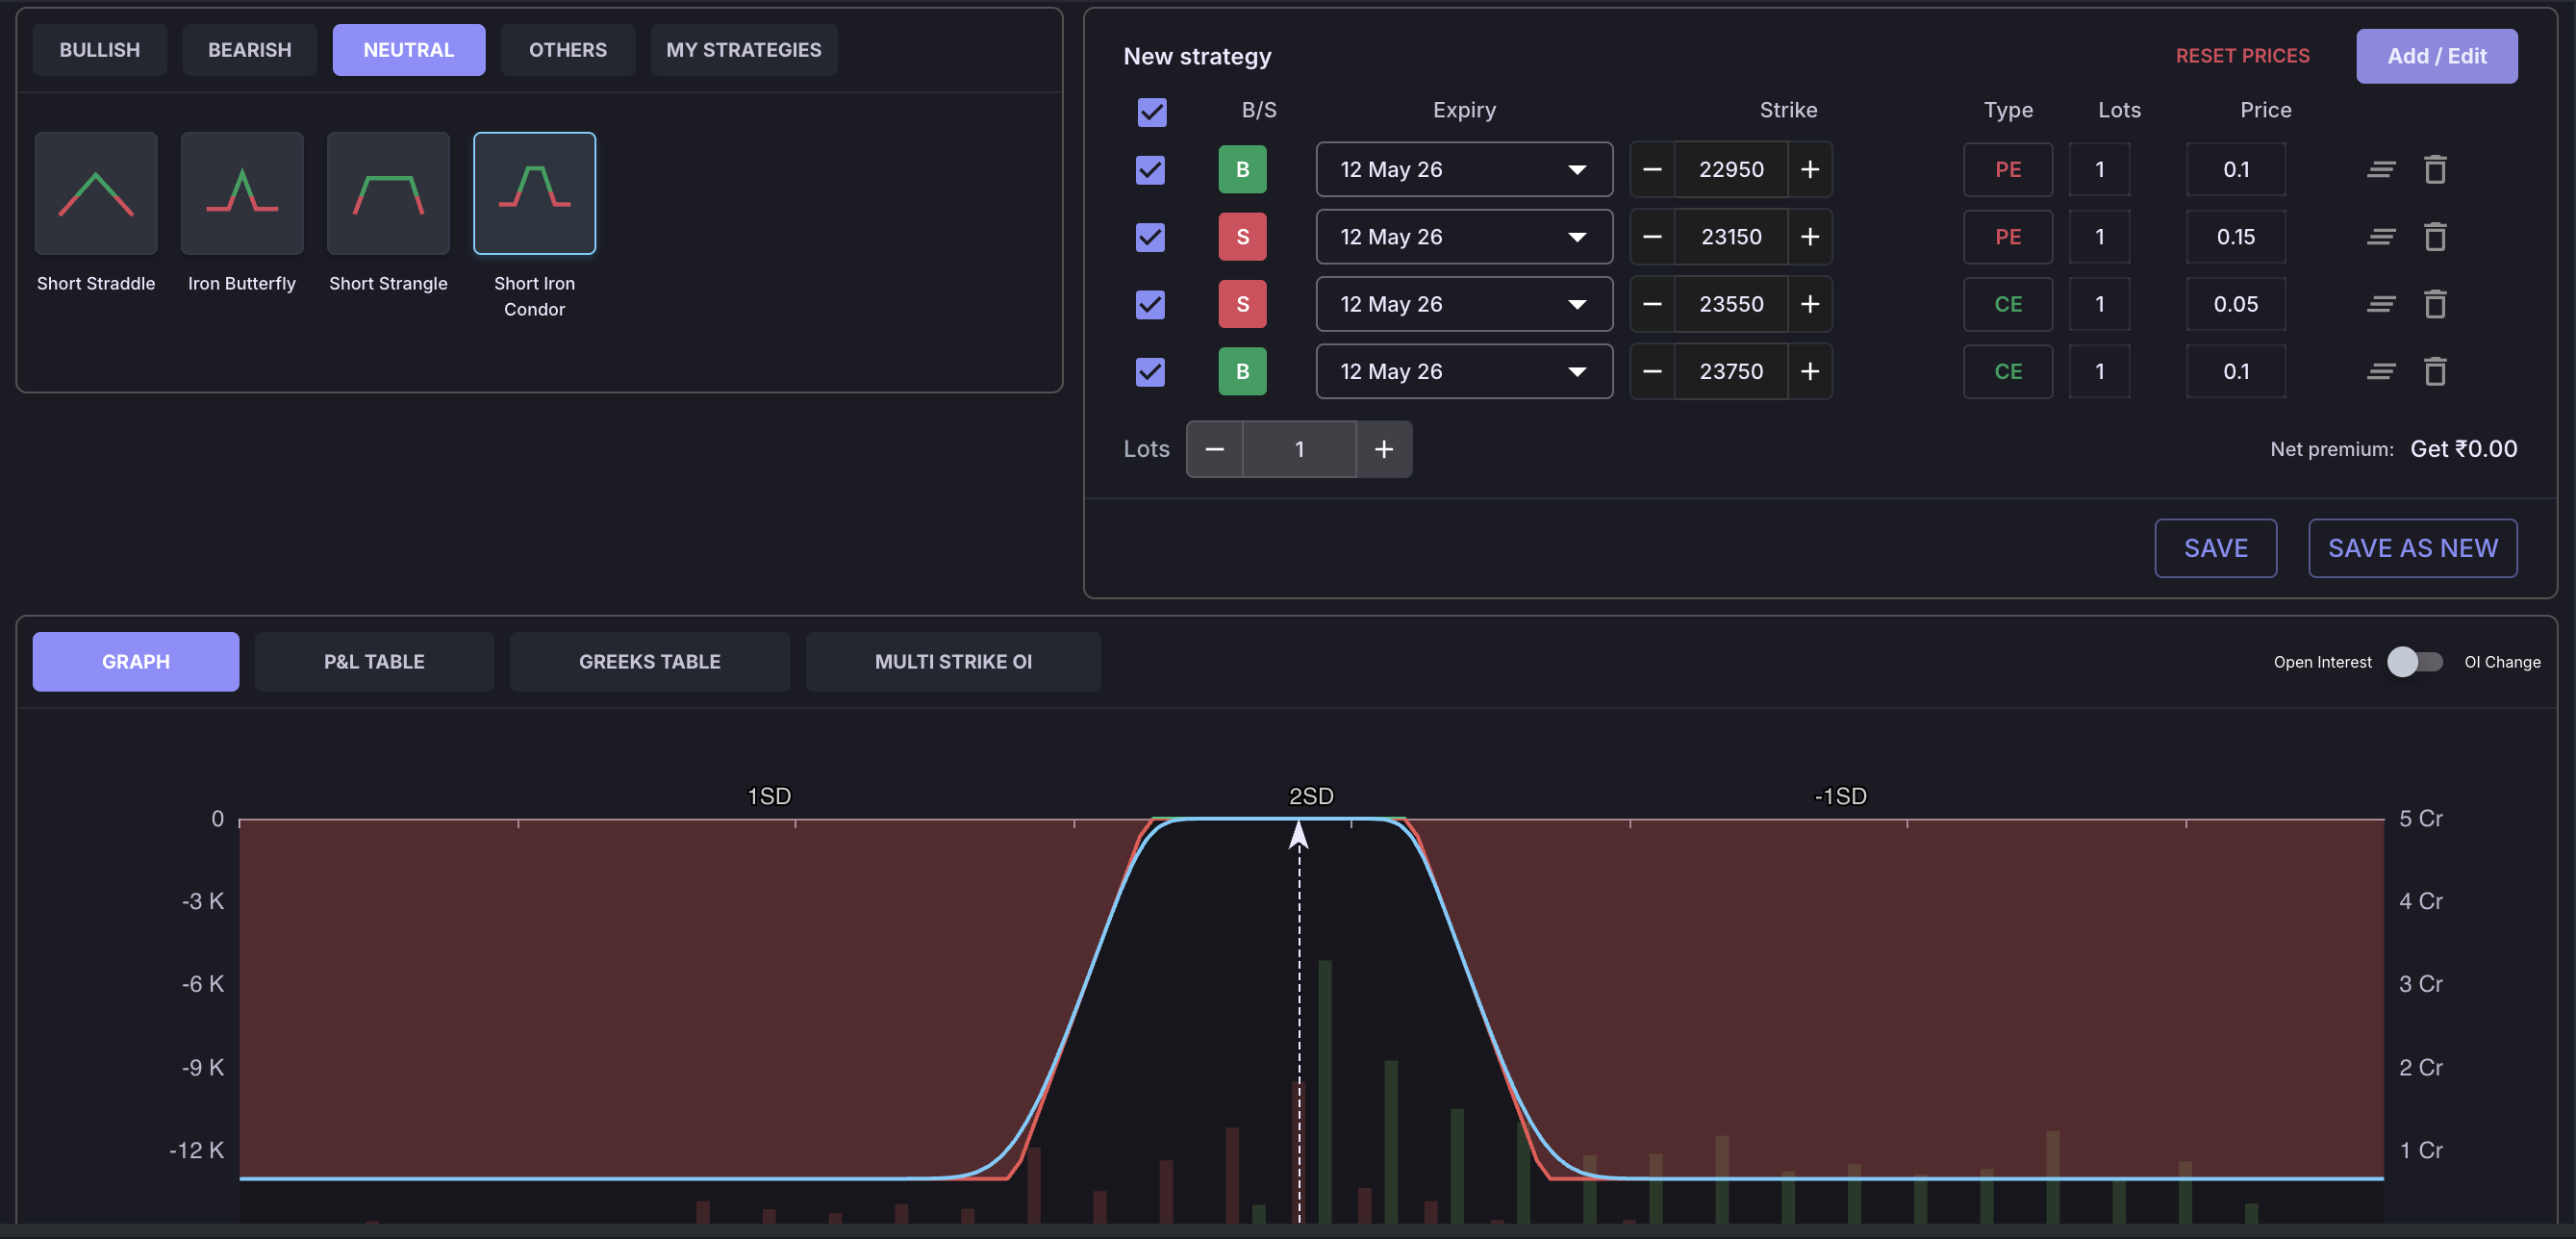The image size is (2576, 1239).
Task: Toggle Buy/Sell on the 23750 leg
Action: click(x=1242, y=372)
